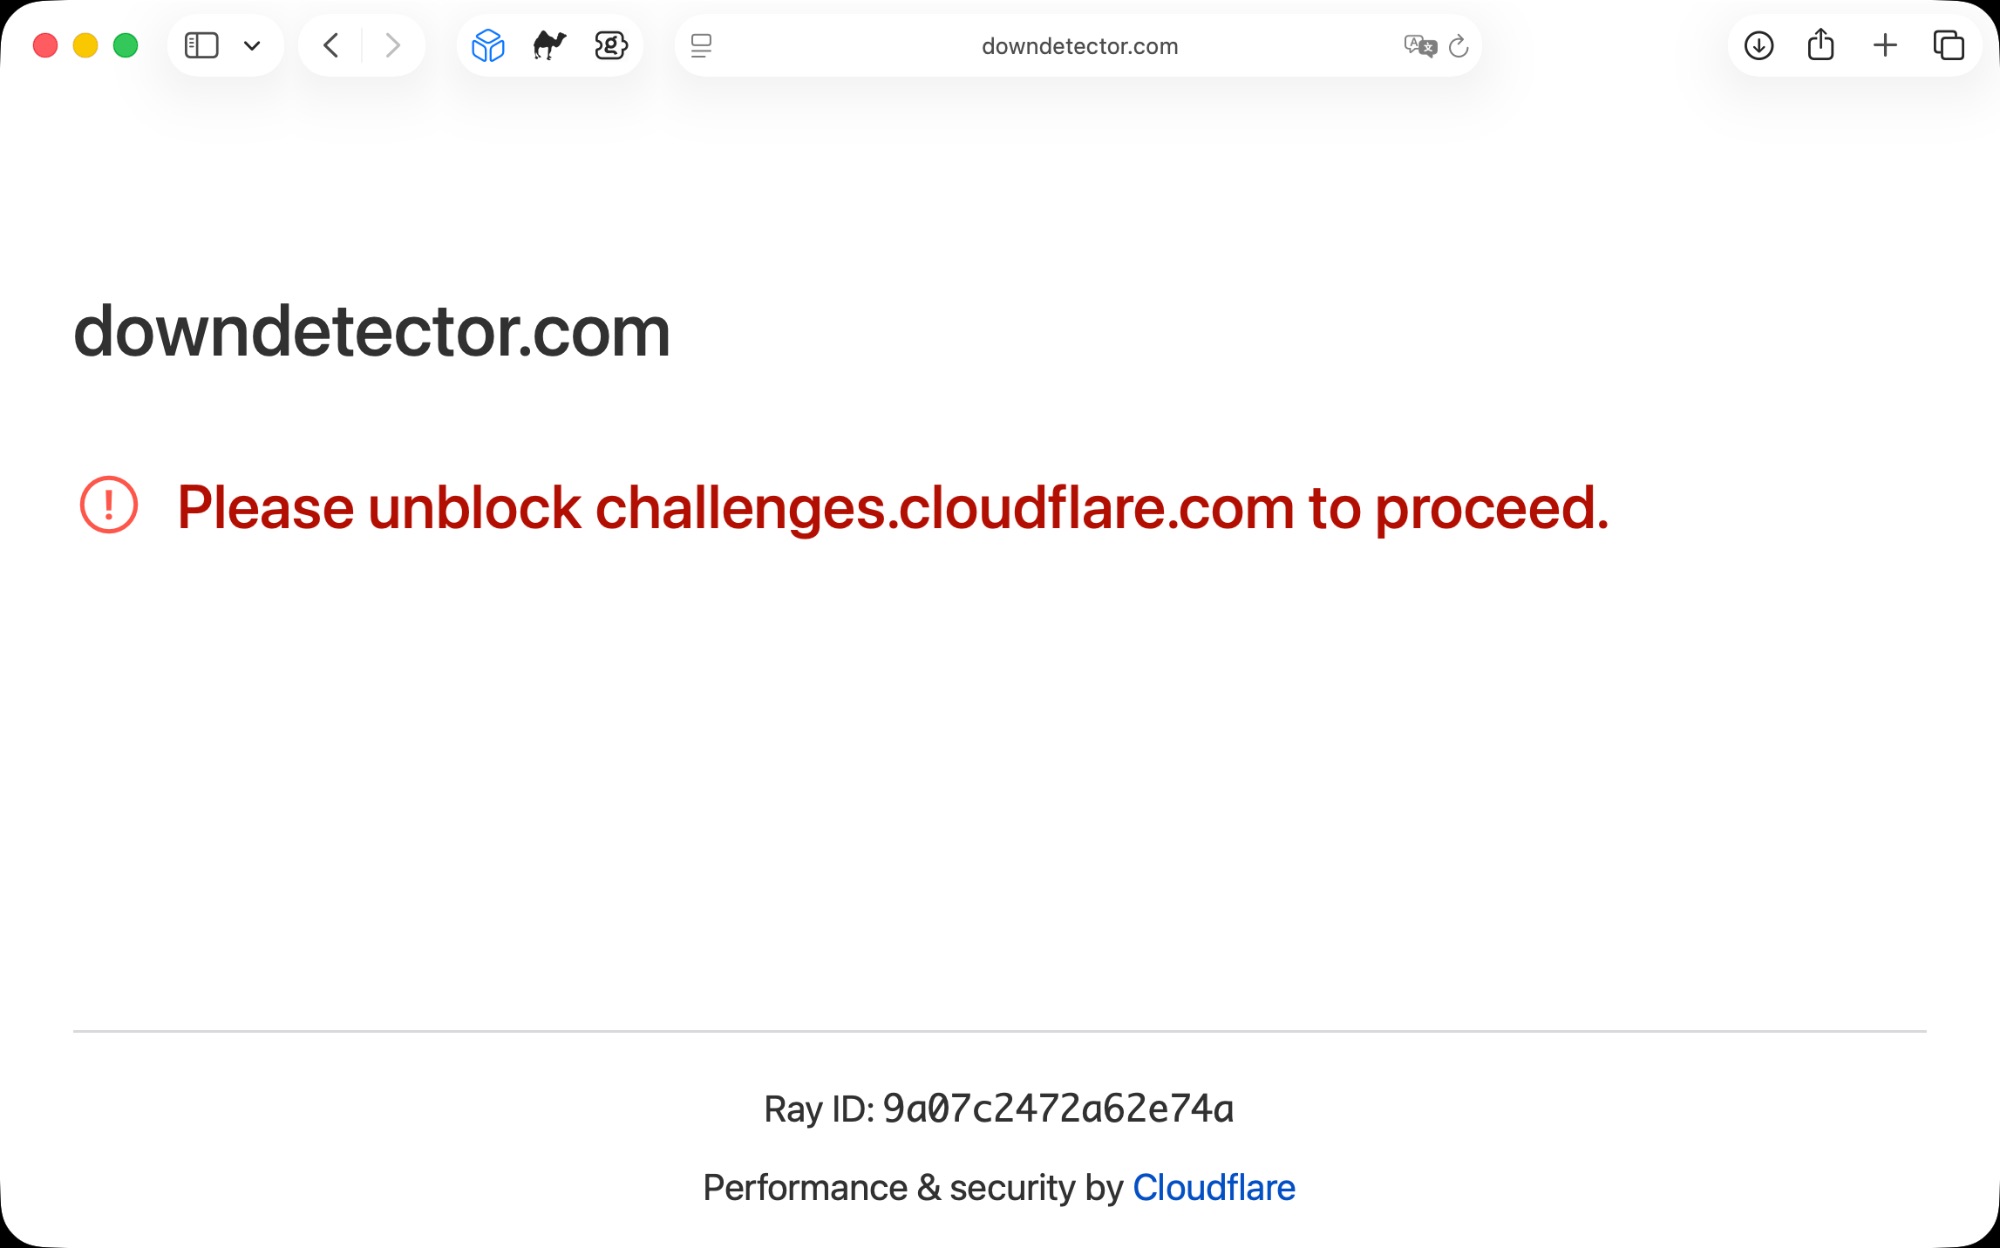Open the Cloudflare link in the footer
Viewport: 2000px width, 1248px height.
[x=1213, y=1187]
